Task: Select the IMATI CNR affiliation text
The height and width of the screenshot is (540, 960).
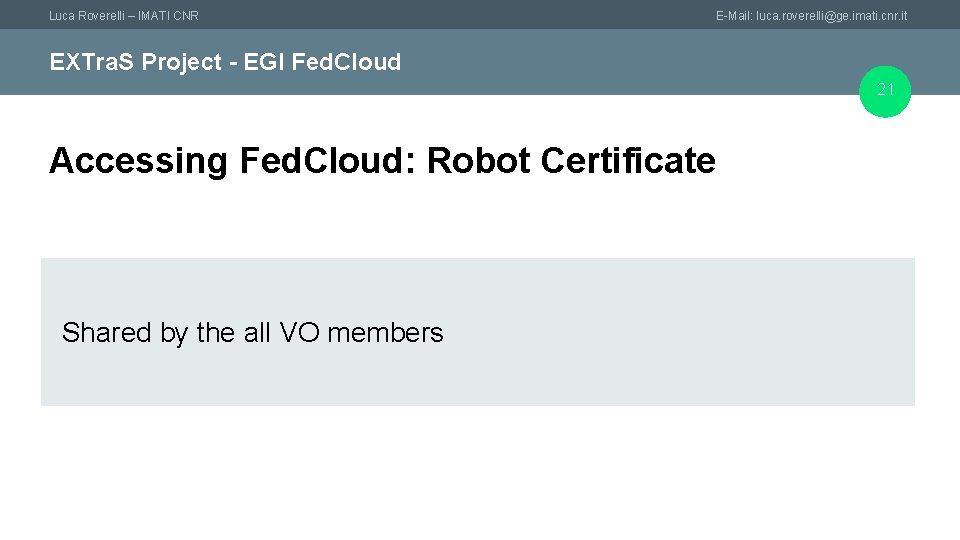Action: click(168, 16)
